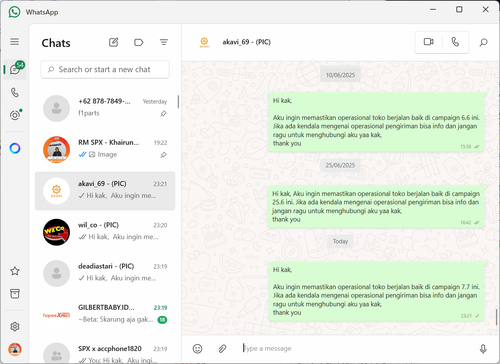
Task: Open the Chats tab in sidebar
Action: click(x=15, y=69)
